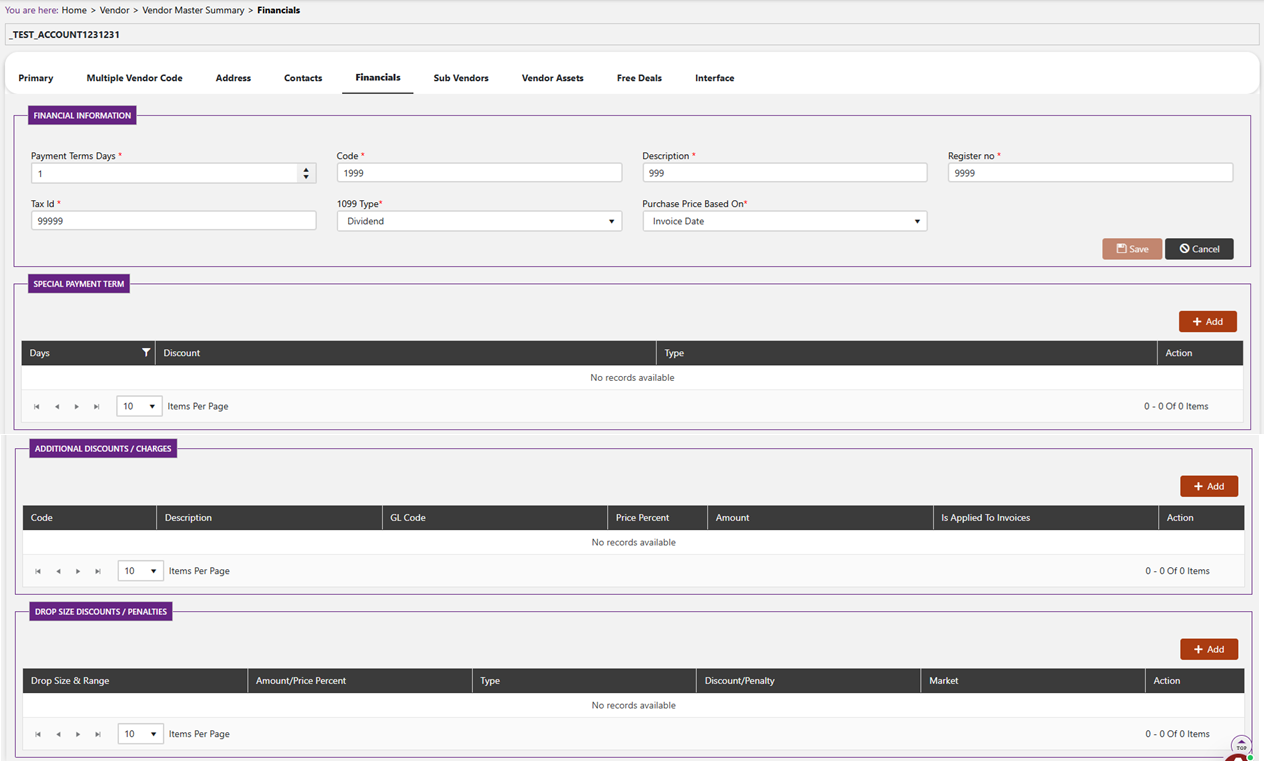This screenshot has width=1264, height=761.
Task: Switch to Multiple Vendor Code tab
Action: 134,78
